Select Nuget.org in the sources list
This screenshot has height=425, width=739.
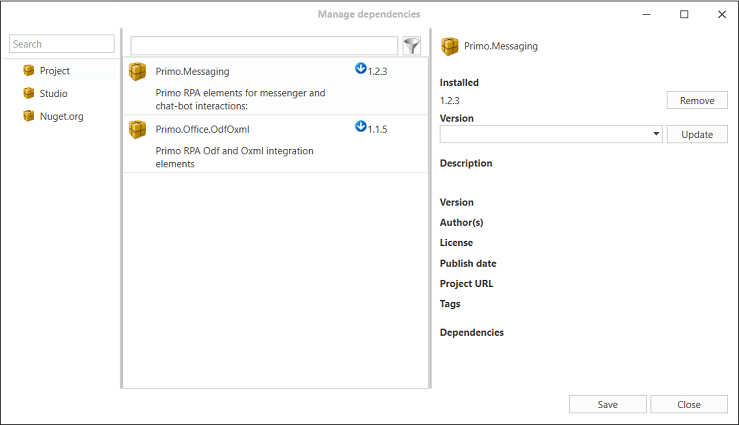click(x=60, y=116)
